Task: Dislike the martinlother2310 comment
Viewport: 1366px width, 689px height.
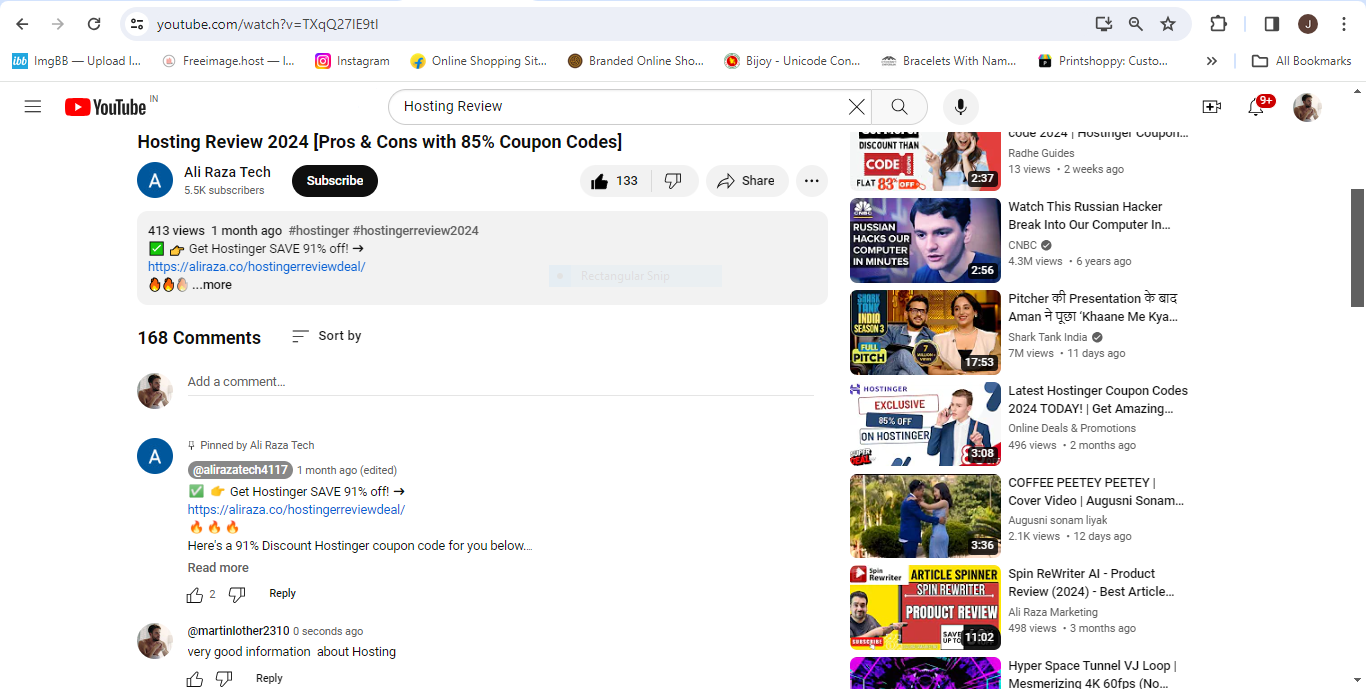Action: pyautogui.click(x=224, y=679)
